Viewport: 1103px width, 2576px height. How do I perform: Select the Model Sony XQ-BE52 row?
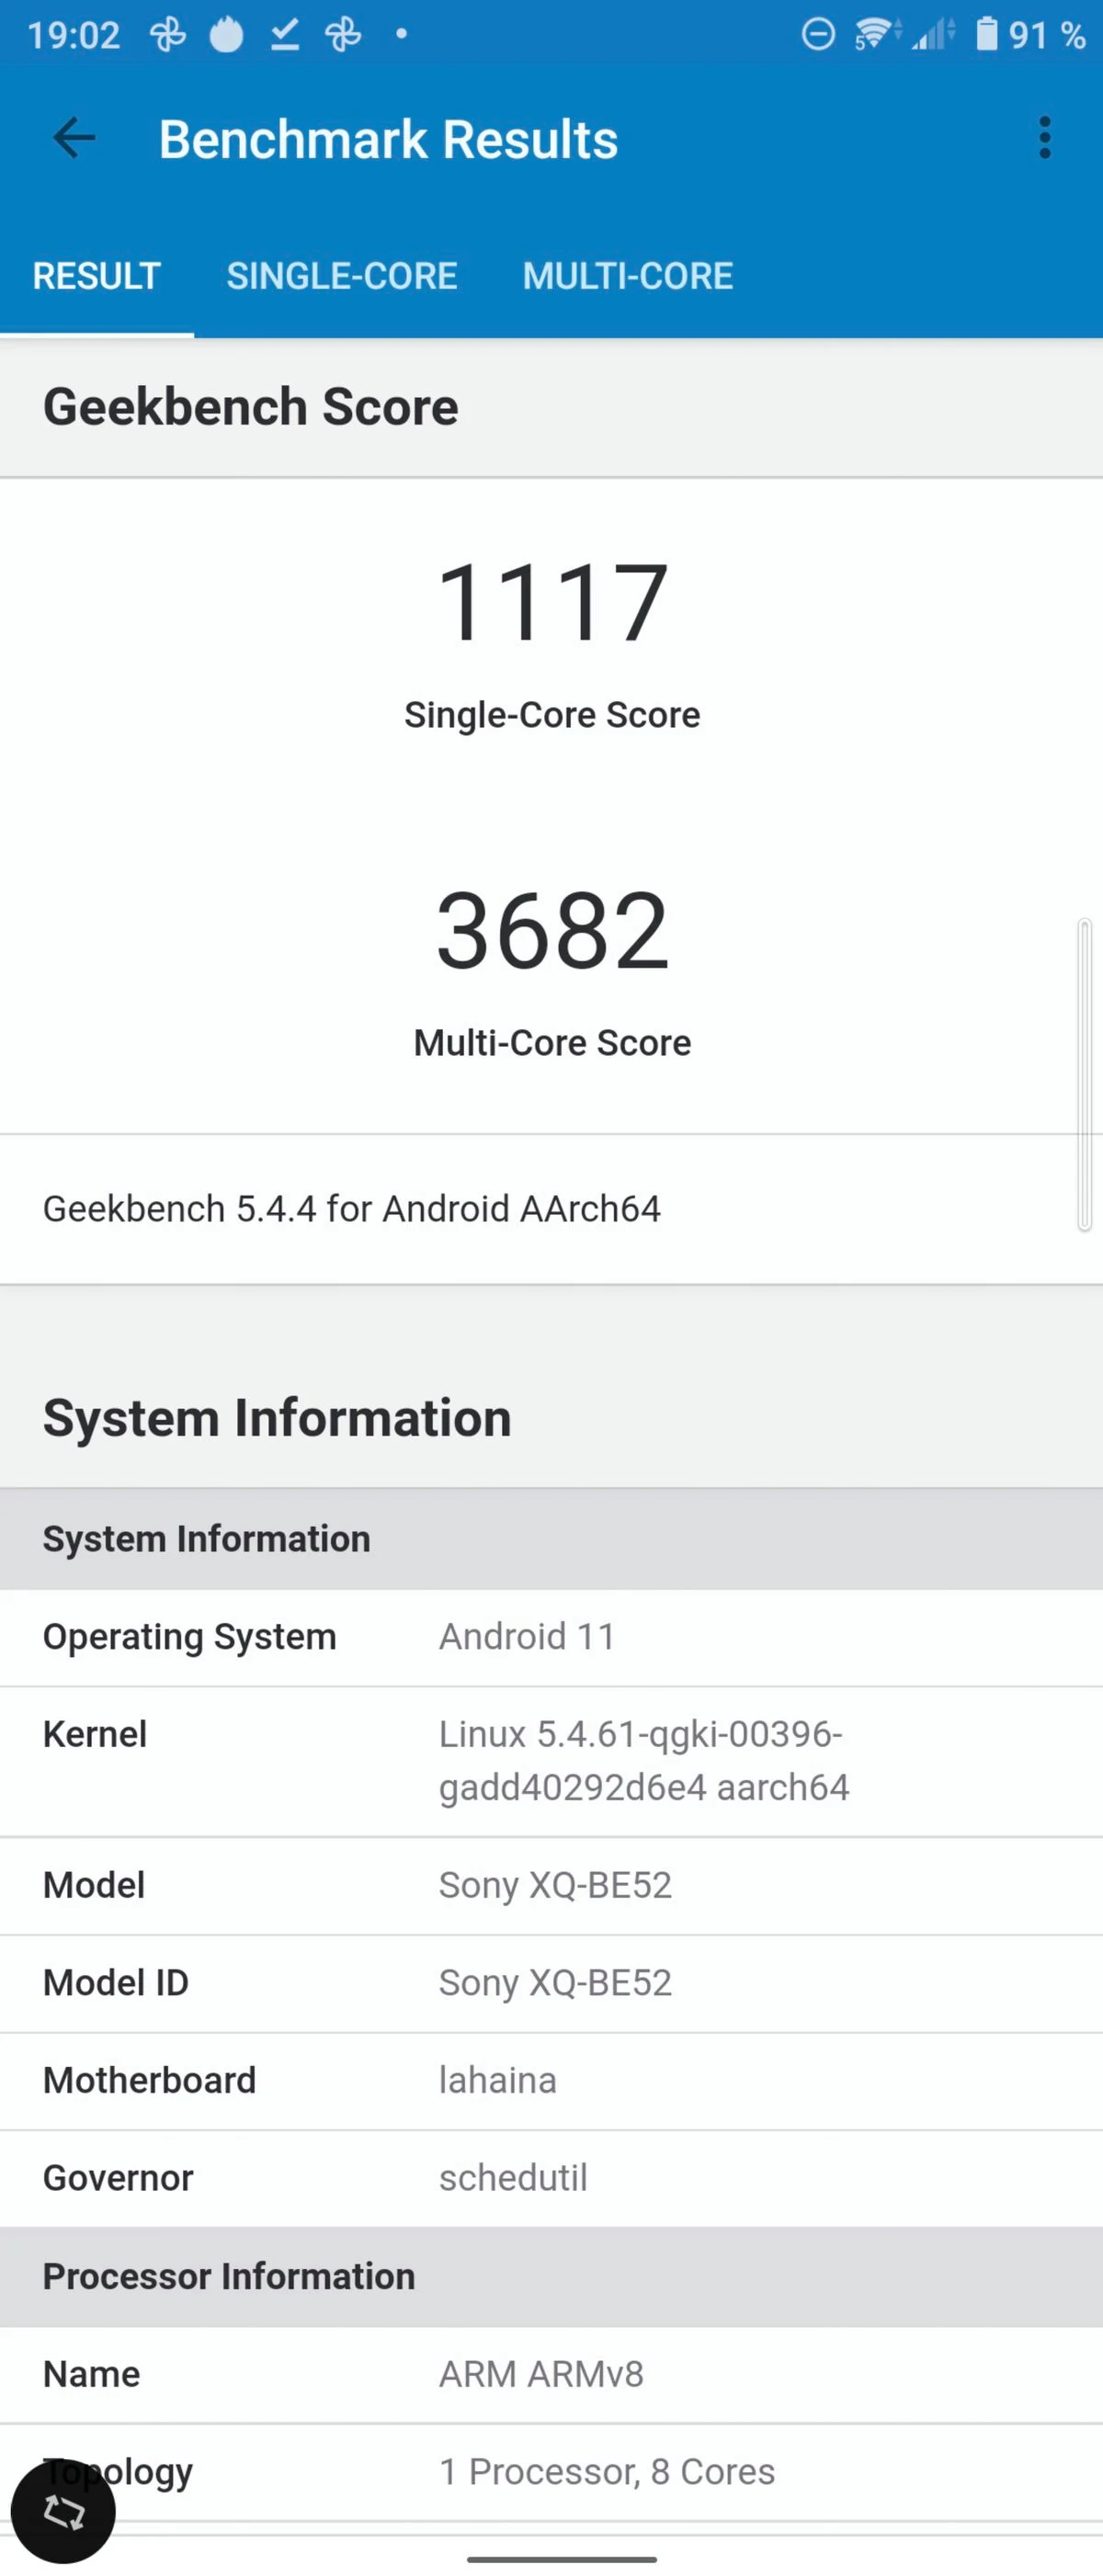[x=552, y=1885]
